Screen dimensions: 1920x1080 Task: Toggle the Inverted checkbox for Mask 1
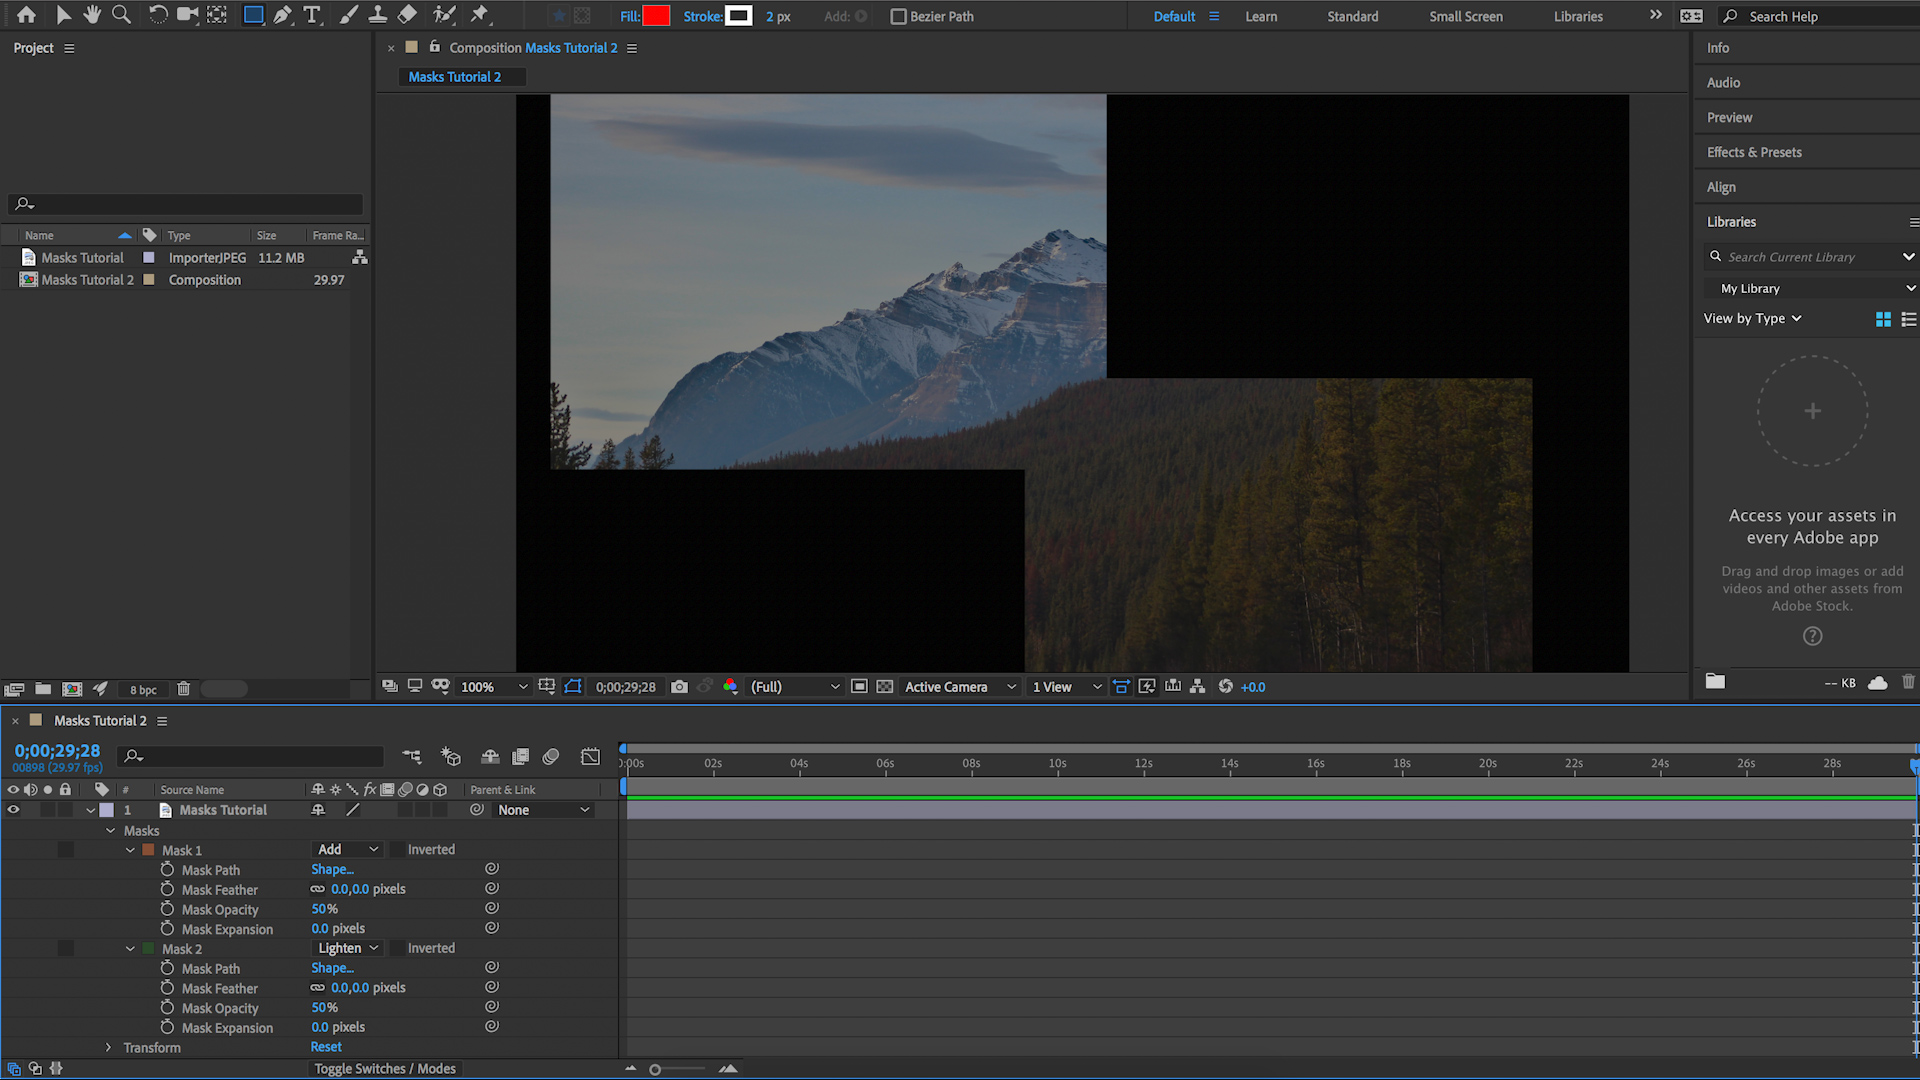click(396, 849)
